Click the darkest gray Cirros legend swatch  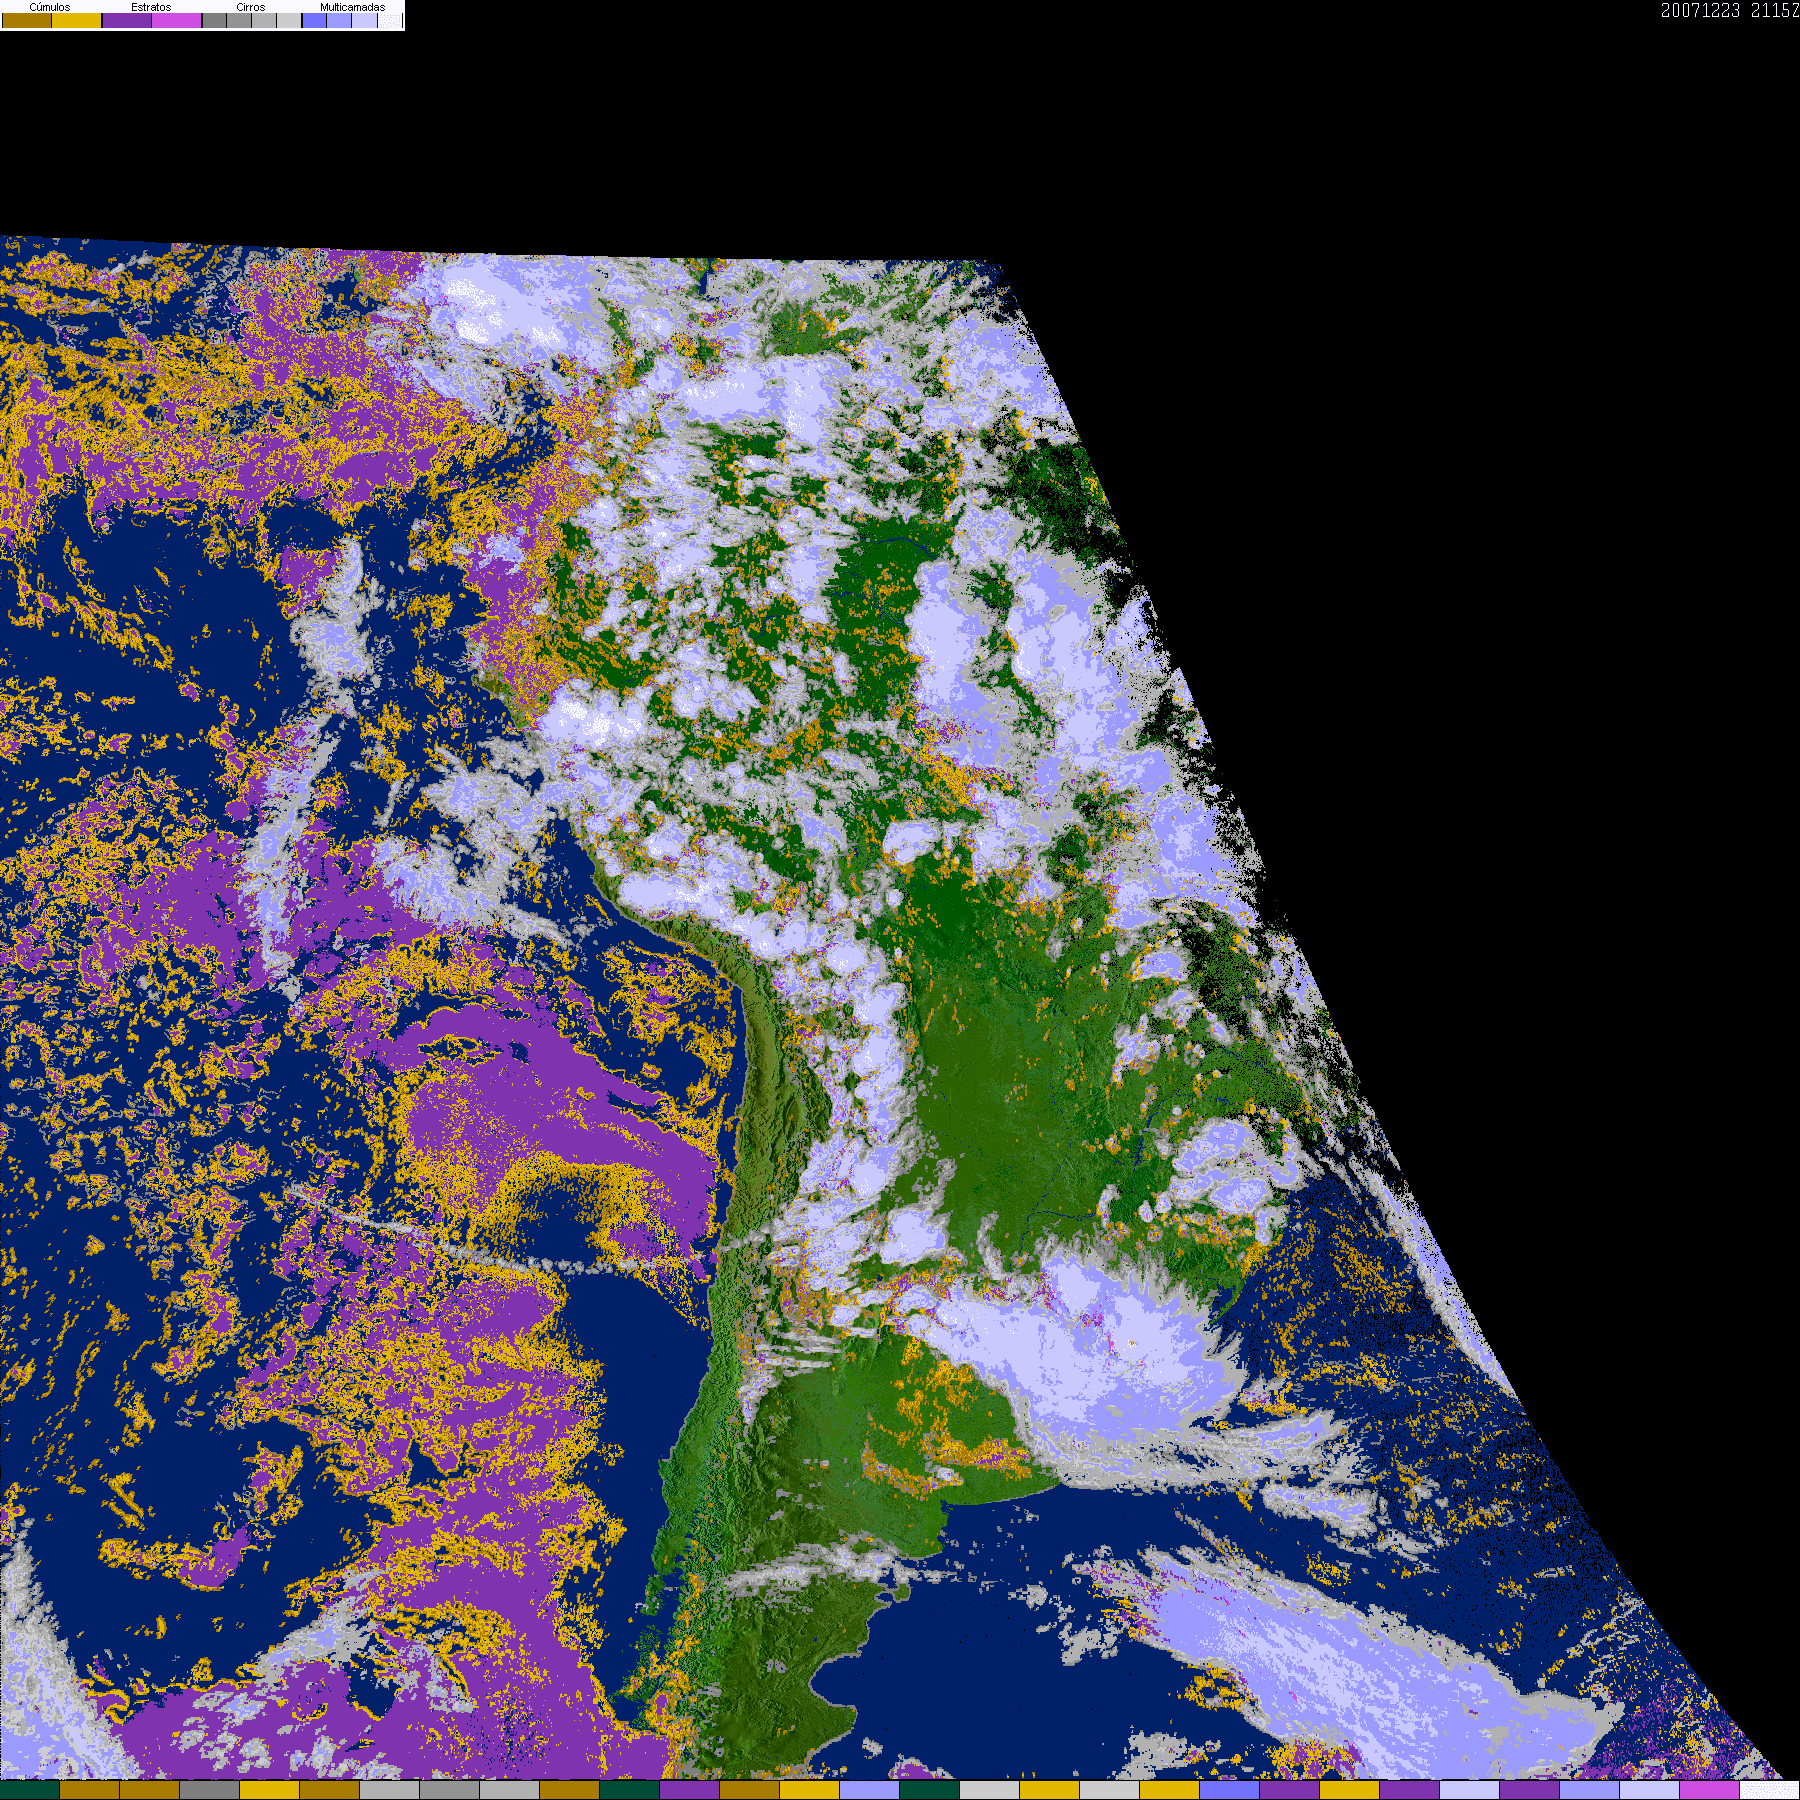[215, 21]
